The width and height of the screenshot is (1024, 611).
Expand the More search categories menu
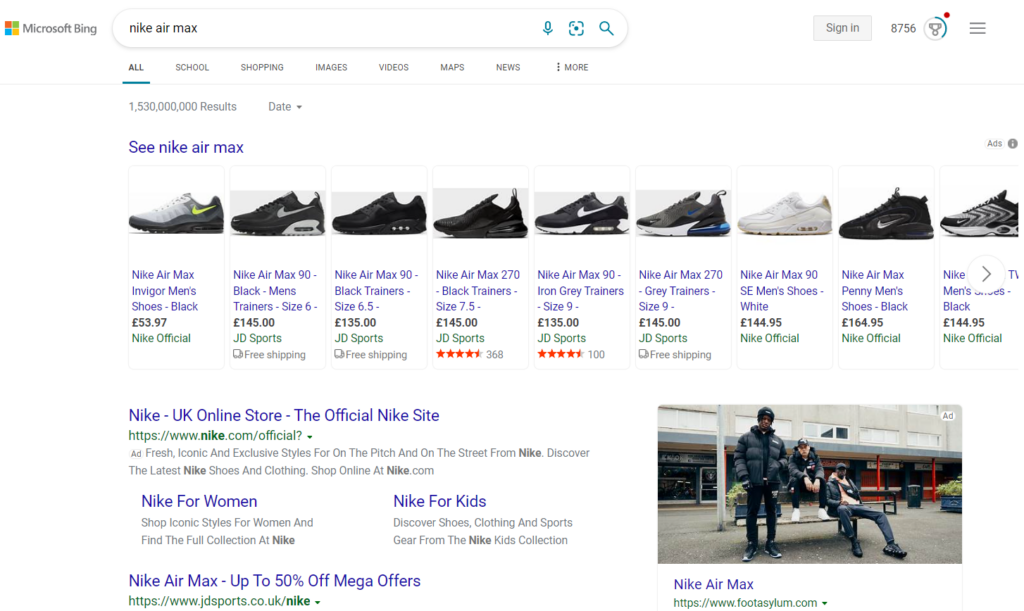[572, 68]
